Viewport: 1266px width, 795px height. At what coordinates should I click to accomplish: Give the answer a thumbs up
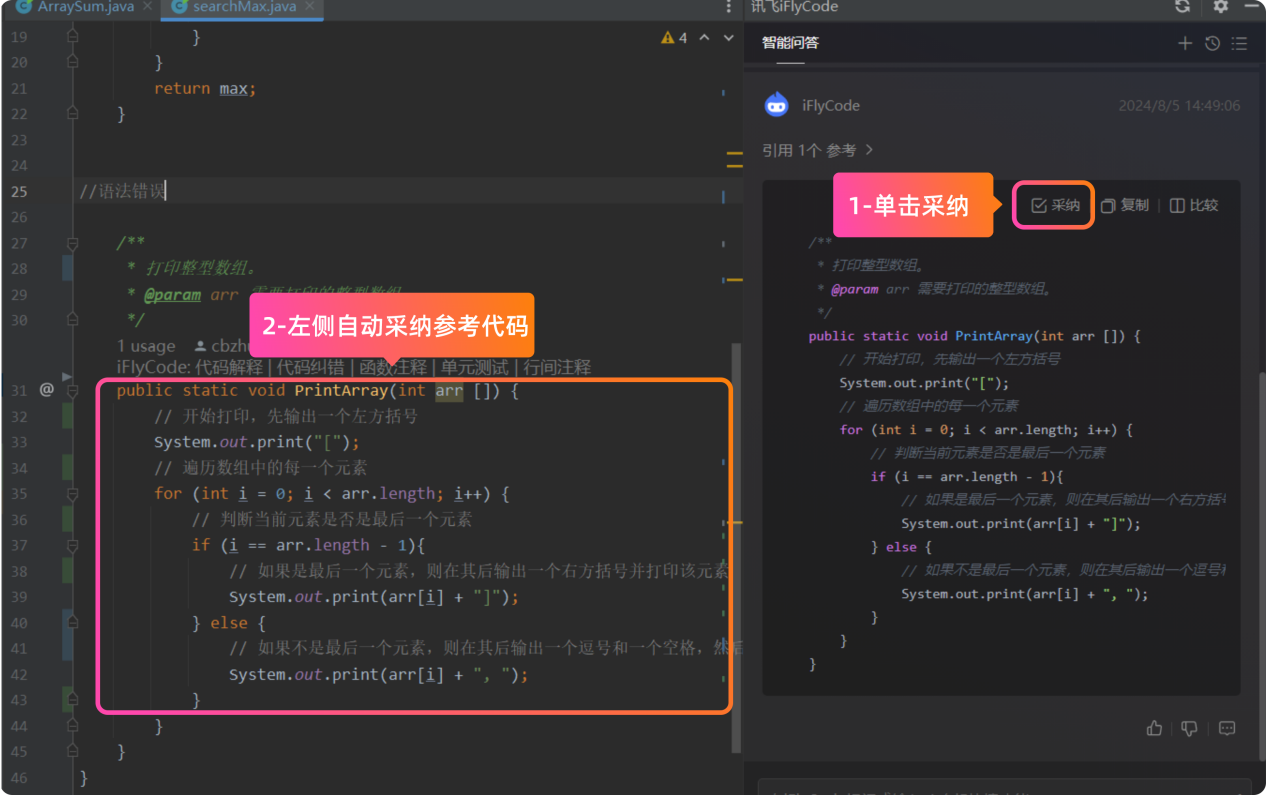coord(1155,728)
